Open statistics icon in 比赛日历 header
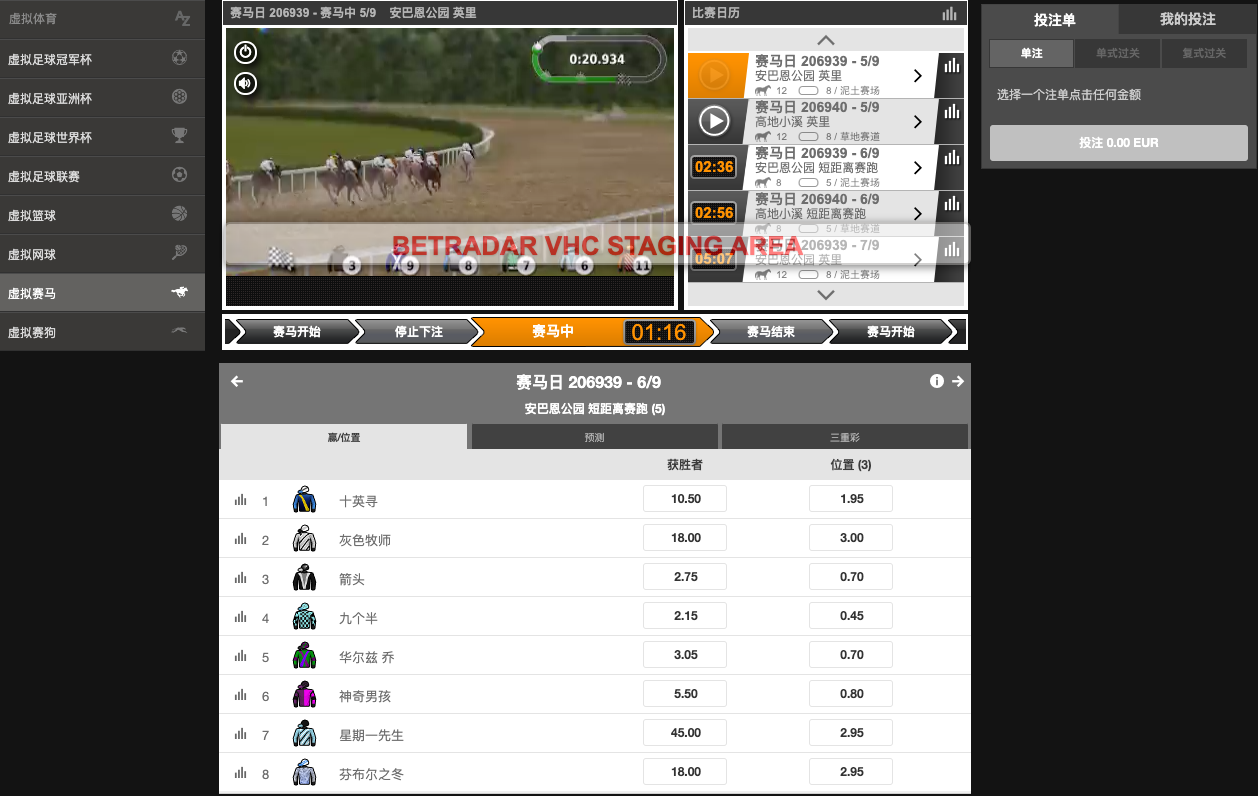This screenshot has height=796, width=1258. [x=949, y=14]
